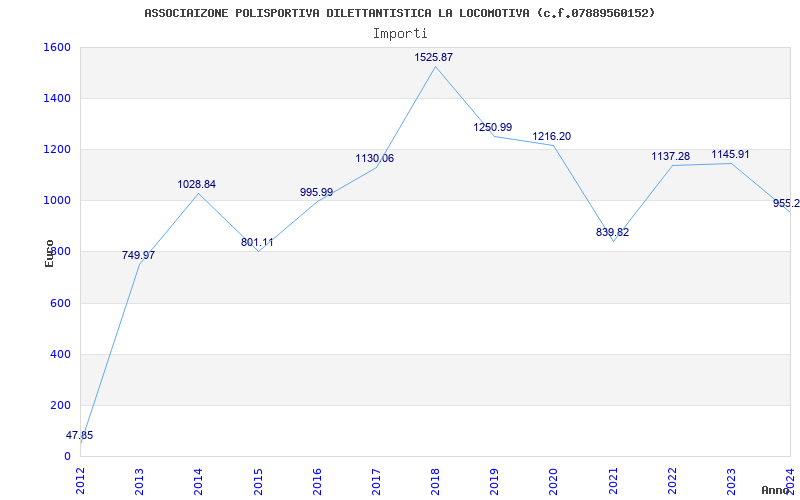Screen dimensions: 800x500
Task: Select the 2018 x-axis label
Action: pos(435,481)
